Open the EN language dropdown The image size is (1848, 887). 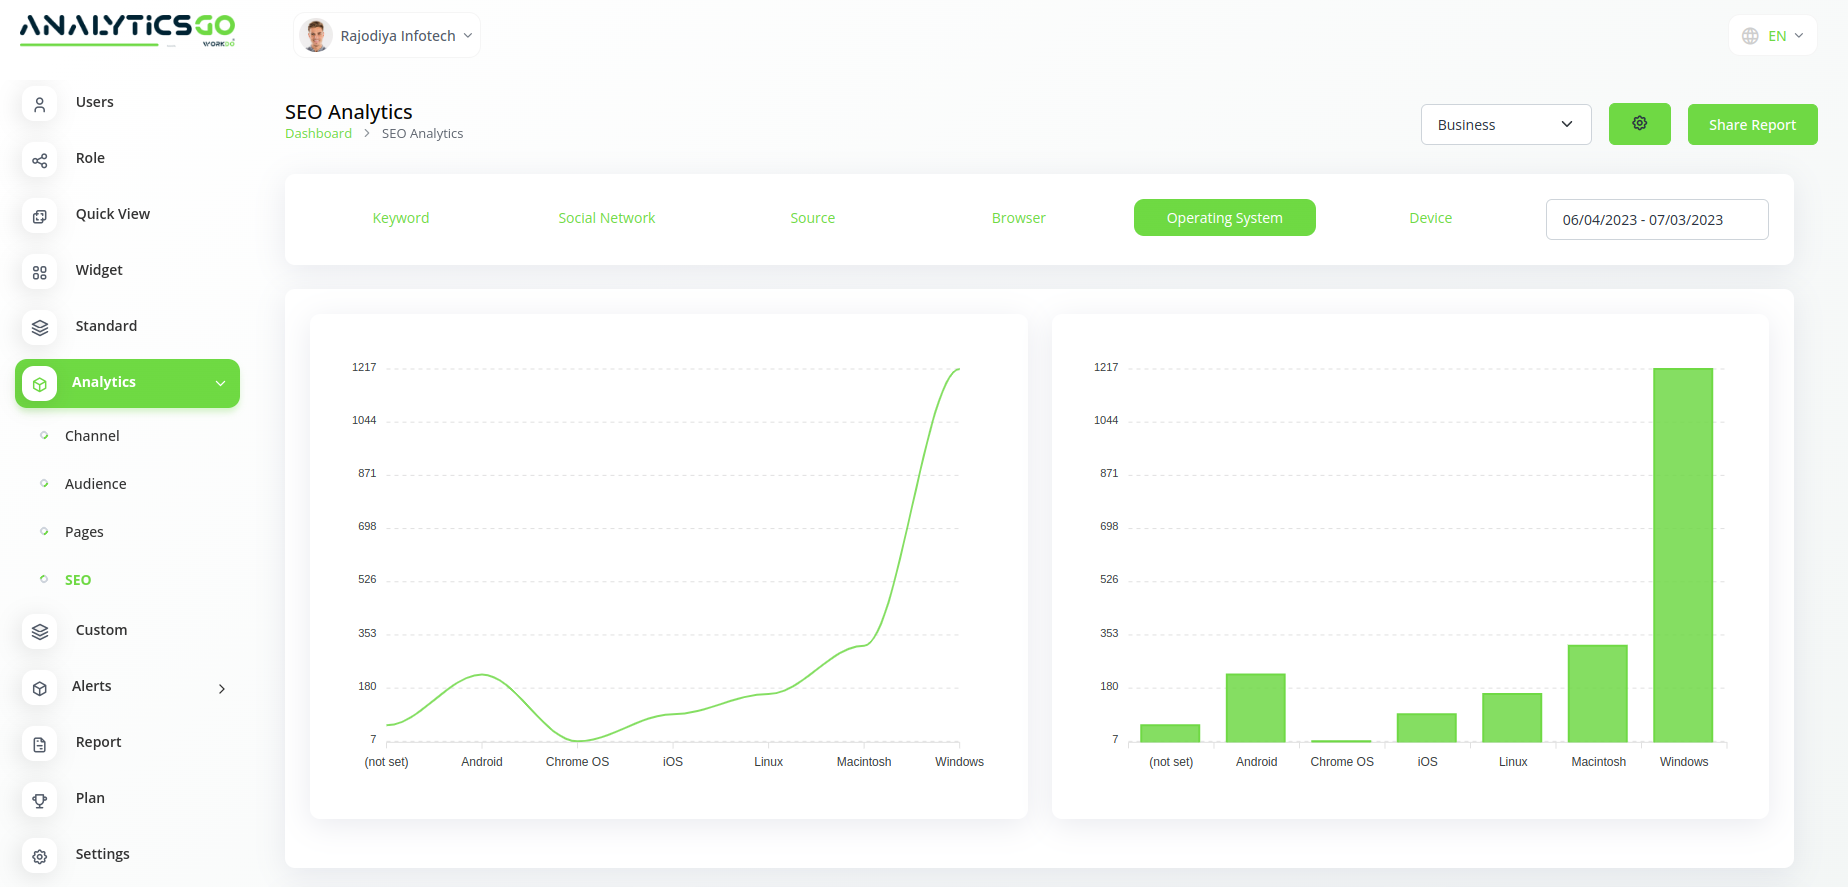1773,36
